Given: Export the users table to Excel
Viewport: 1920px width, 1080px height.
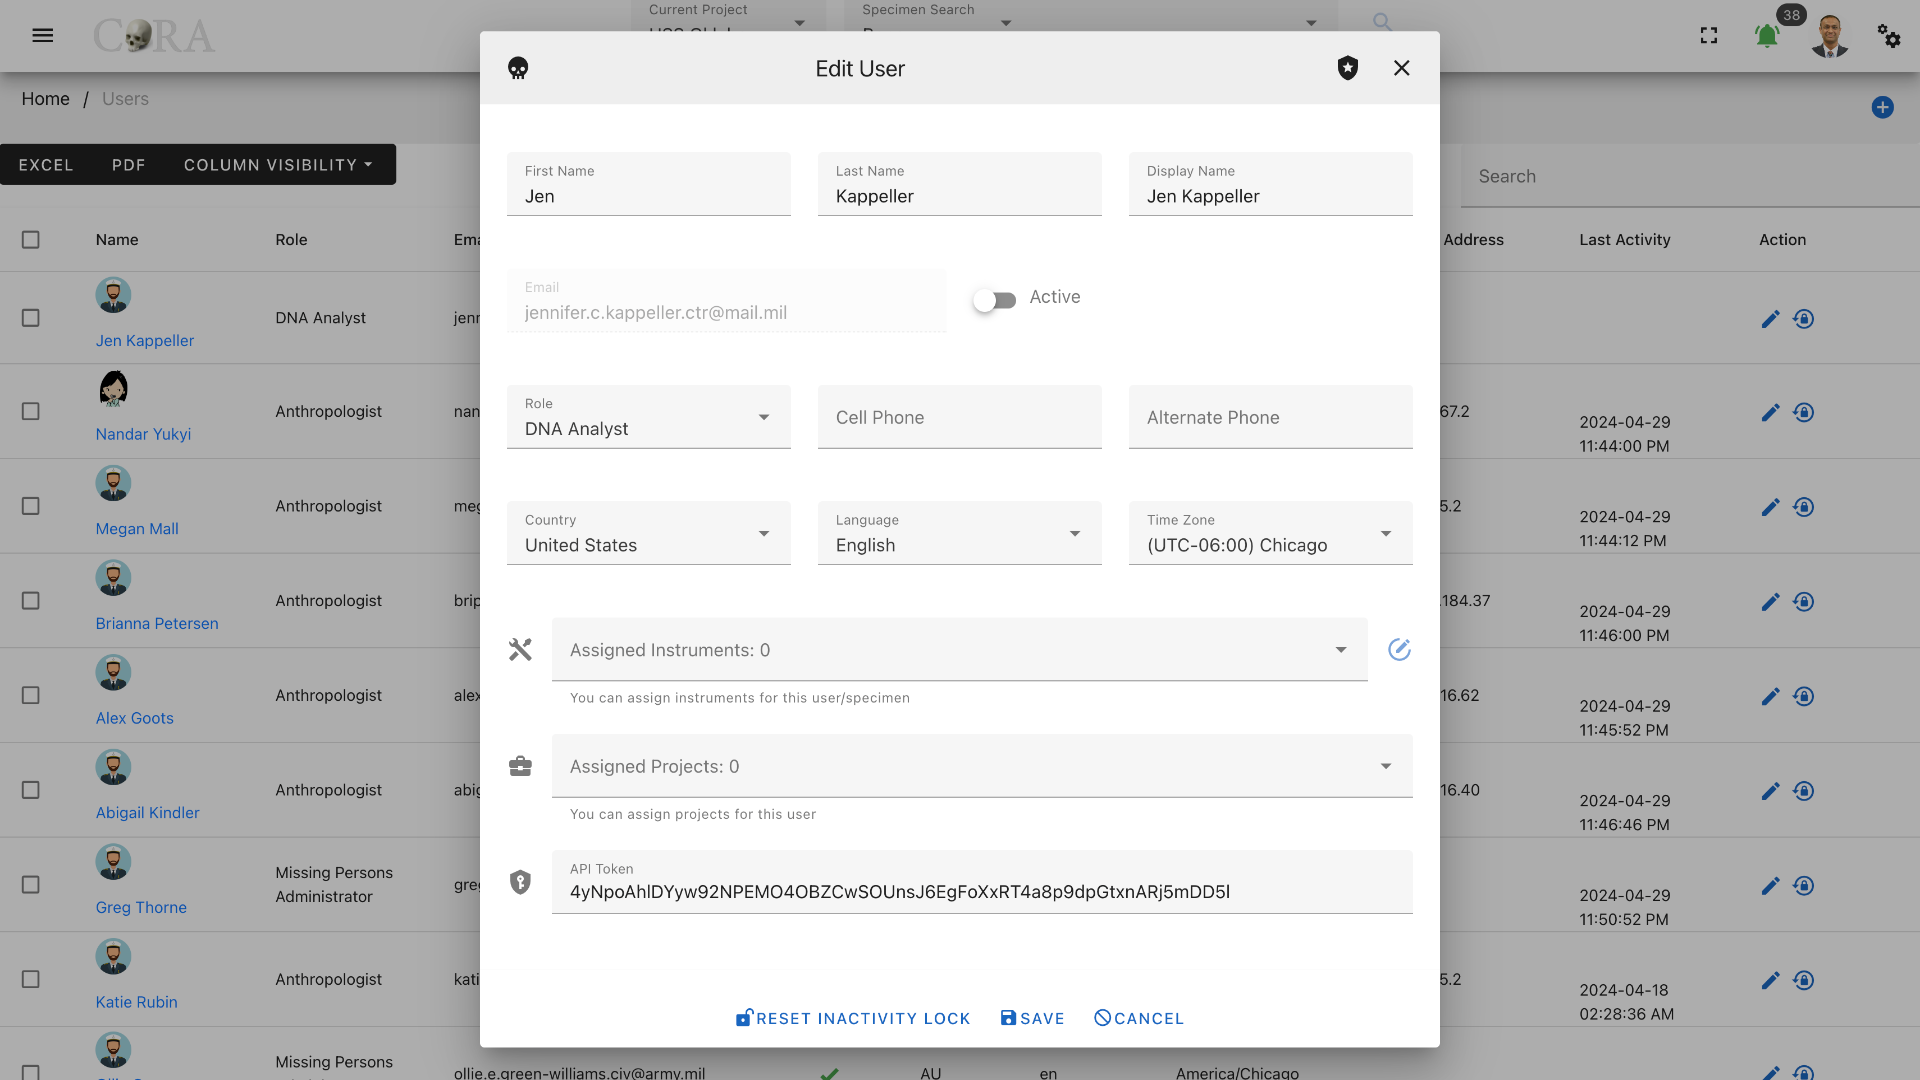Looking at the screenshot, I should 46,165.
